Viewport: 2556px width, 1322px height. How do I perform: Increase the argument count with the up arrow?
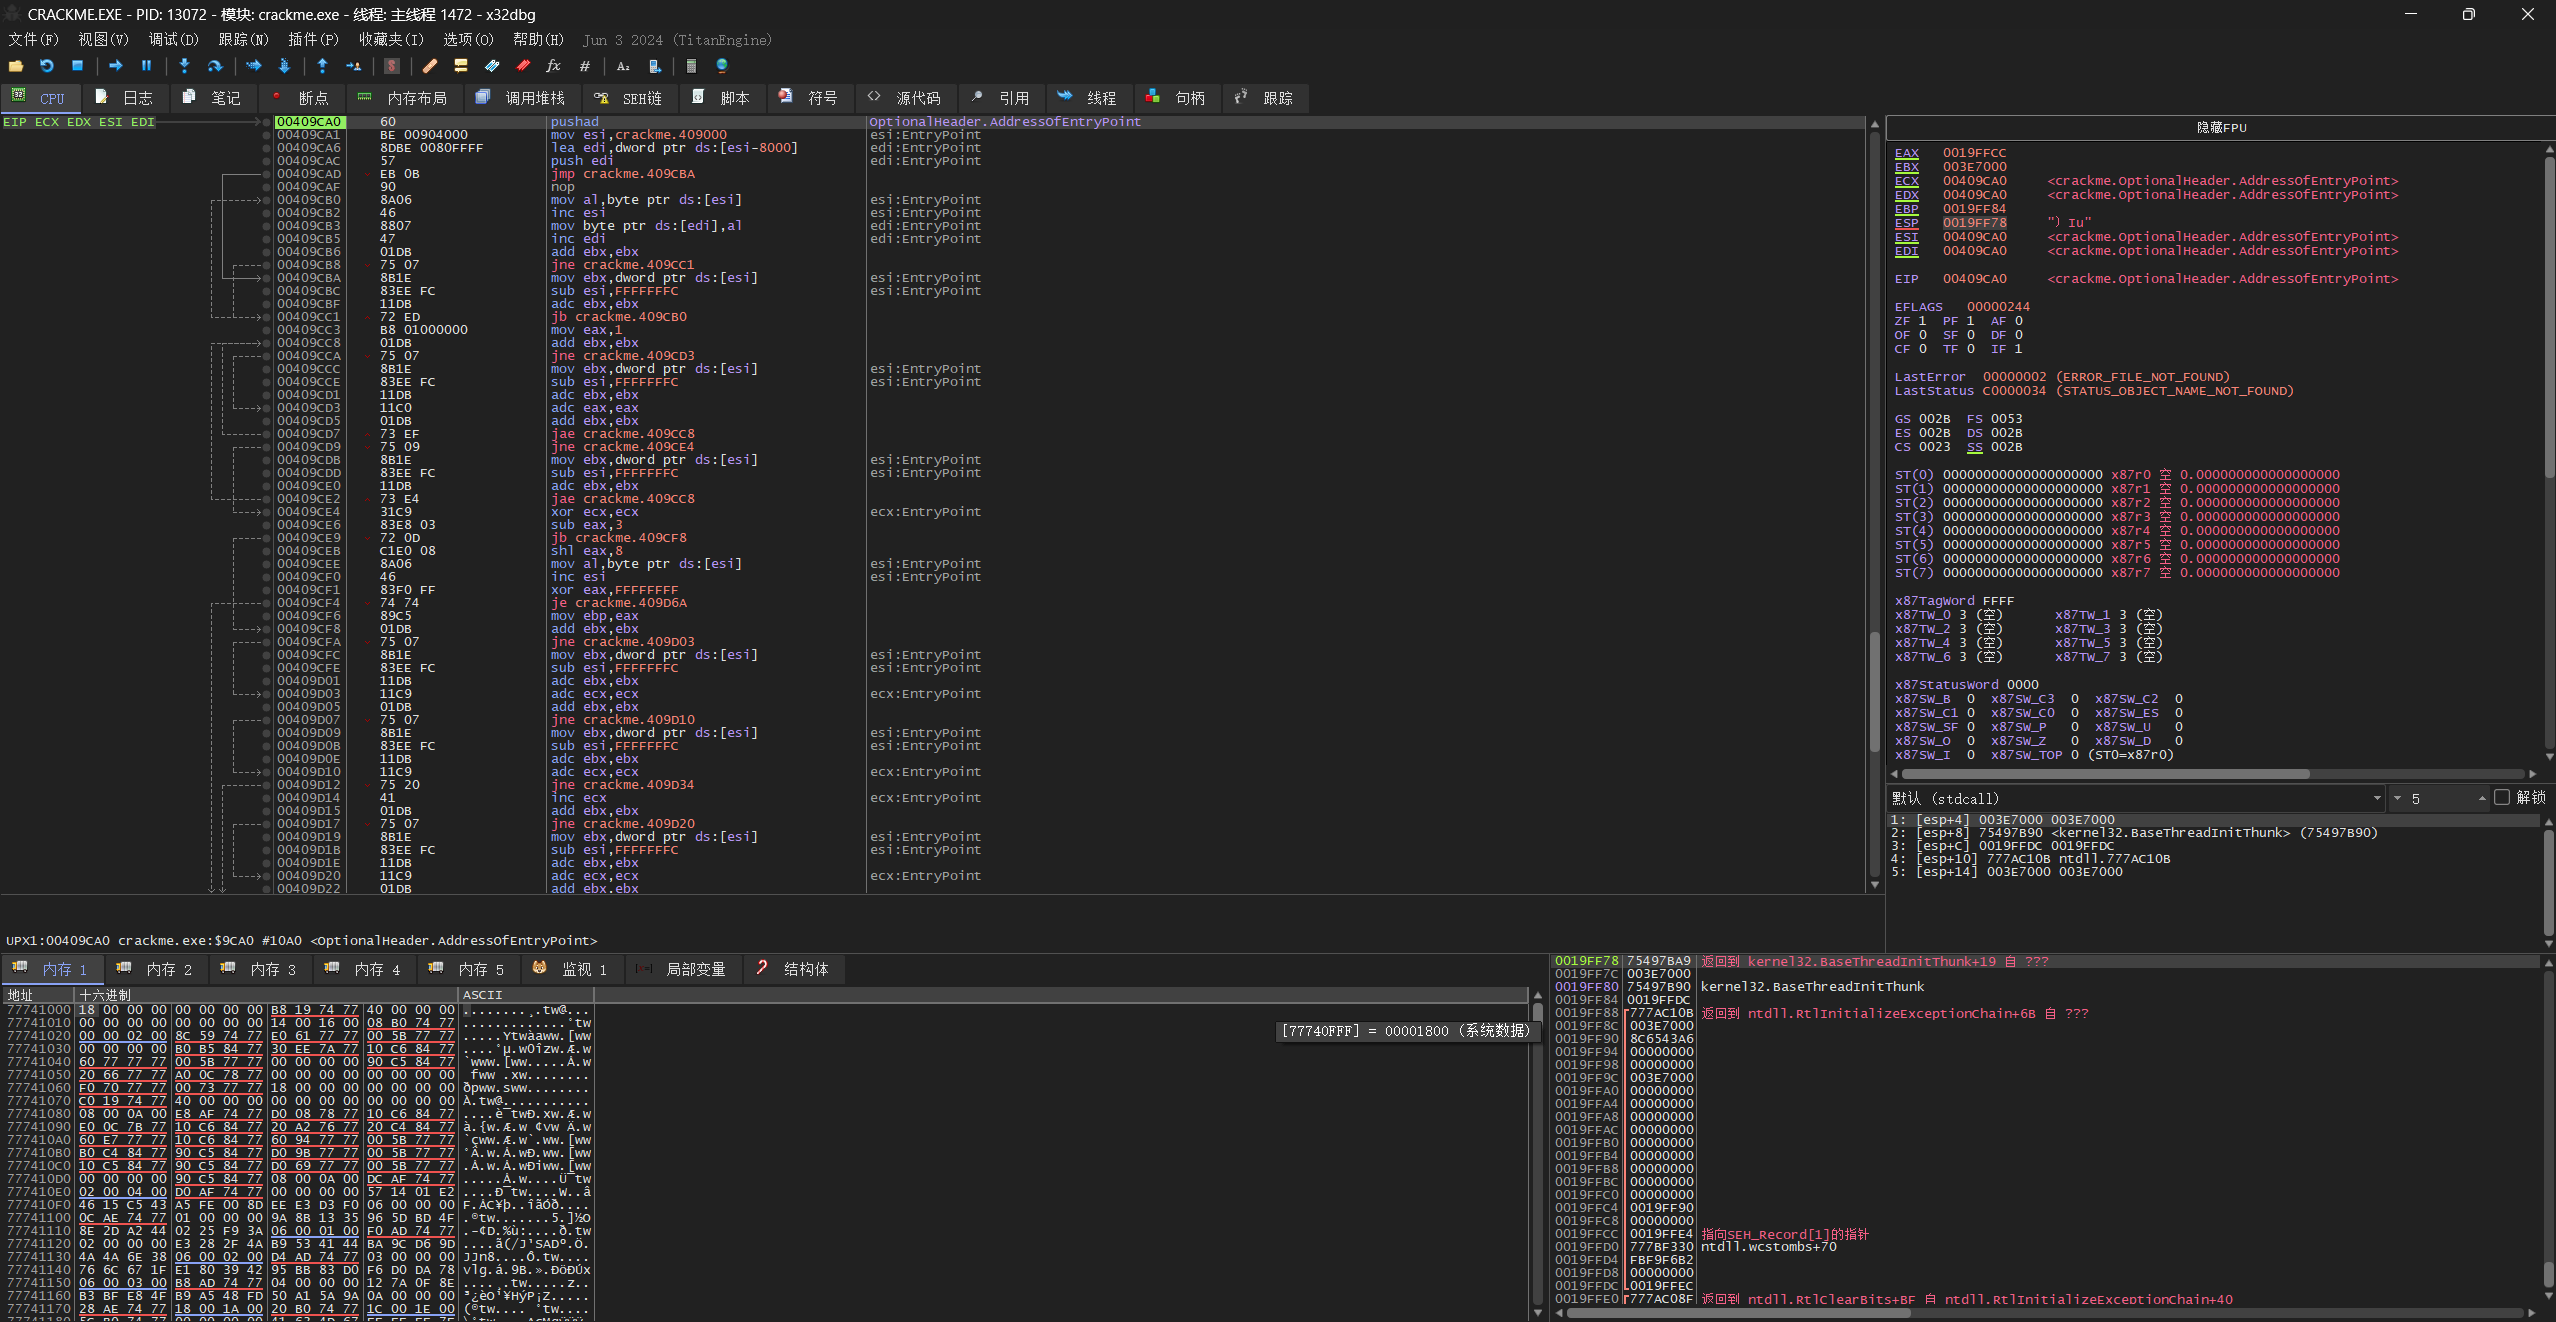coord(2483,798)
